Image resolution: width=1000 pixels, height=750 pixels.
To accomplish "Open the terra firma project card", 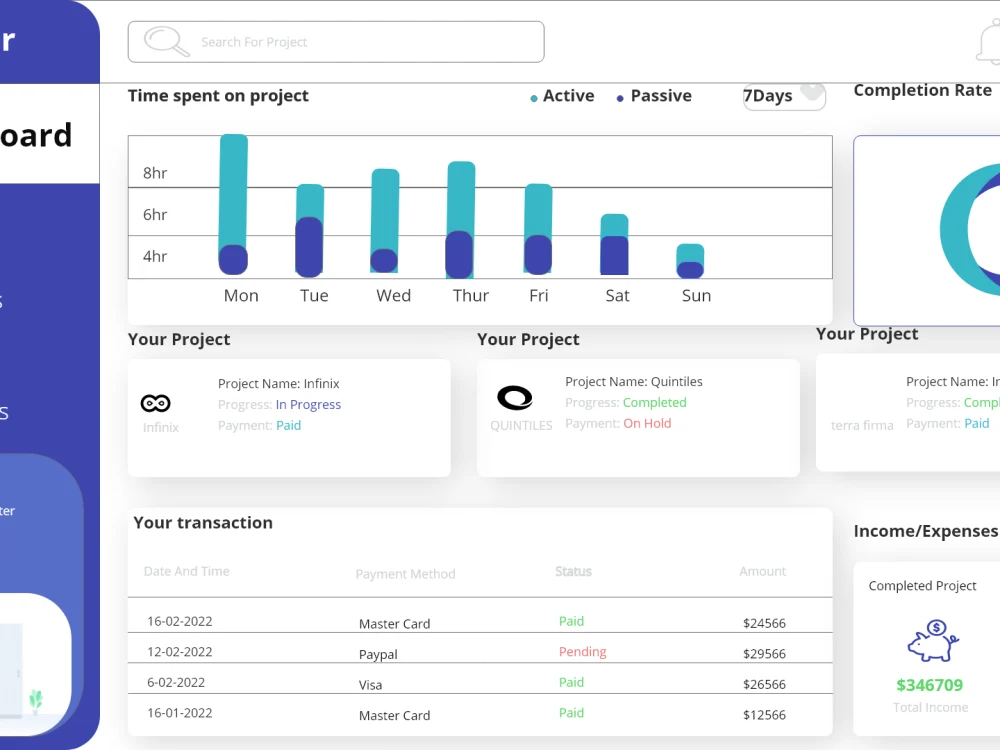I will 908,415.
